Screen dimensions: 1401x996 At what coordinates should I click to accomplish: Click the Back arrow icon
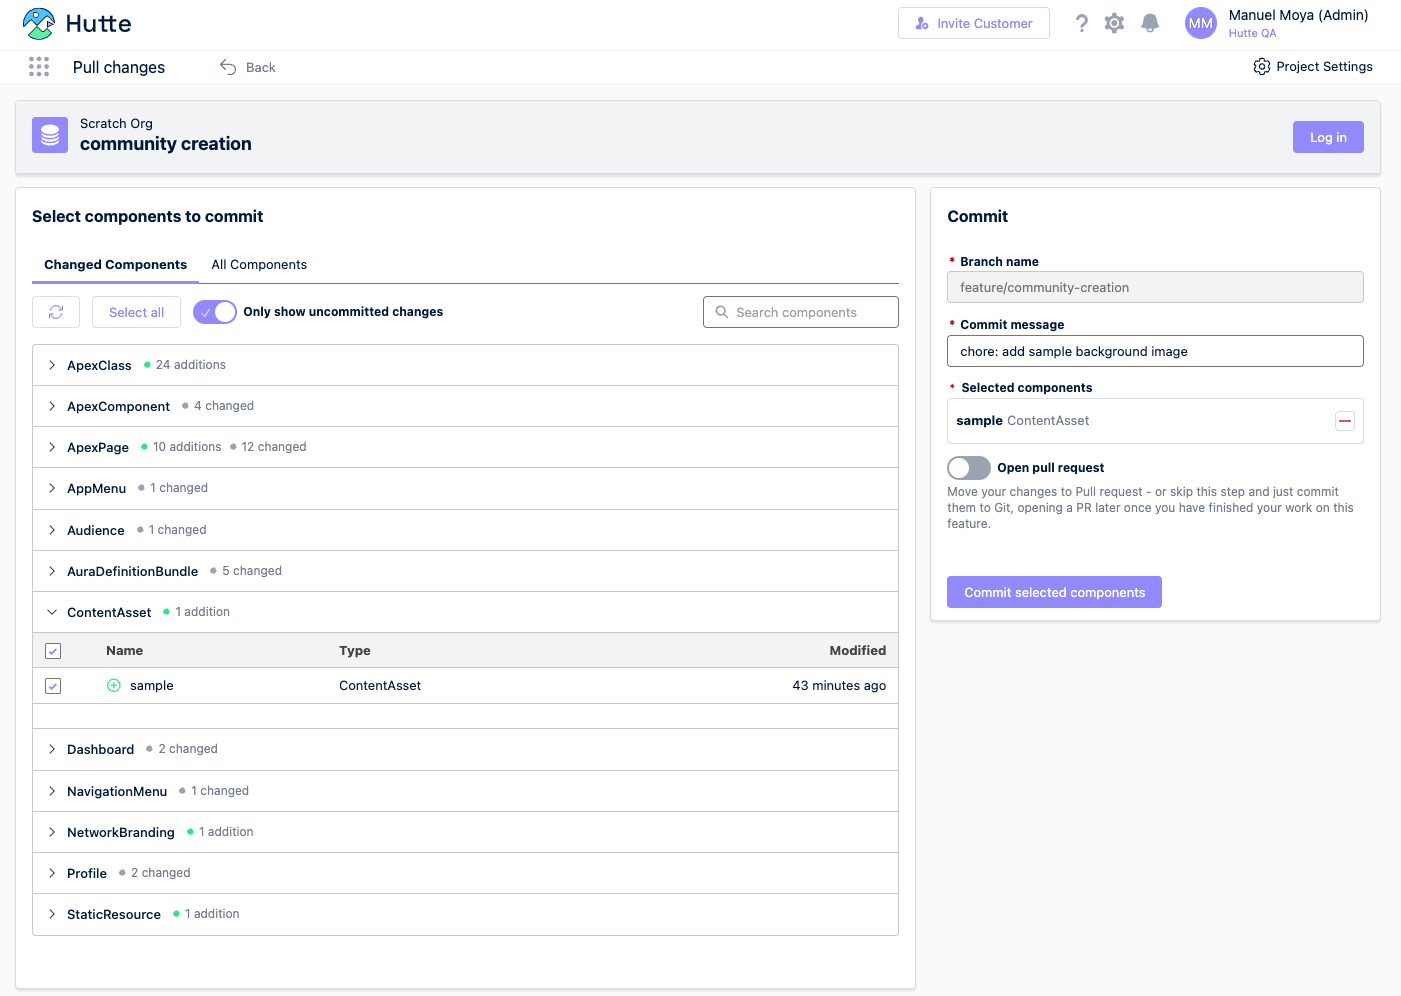point(228,67)
